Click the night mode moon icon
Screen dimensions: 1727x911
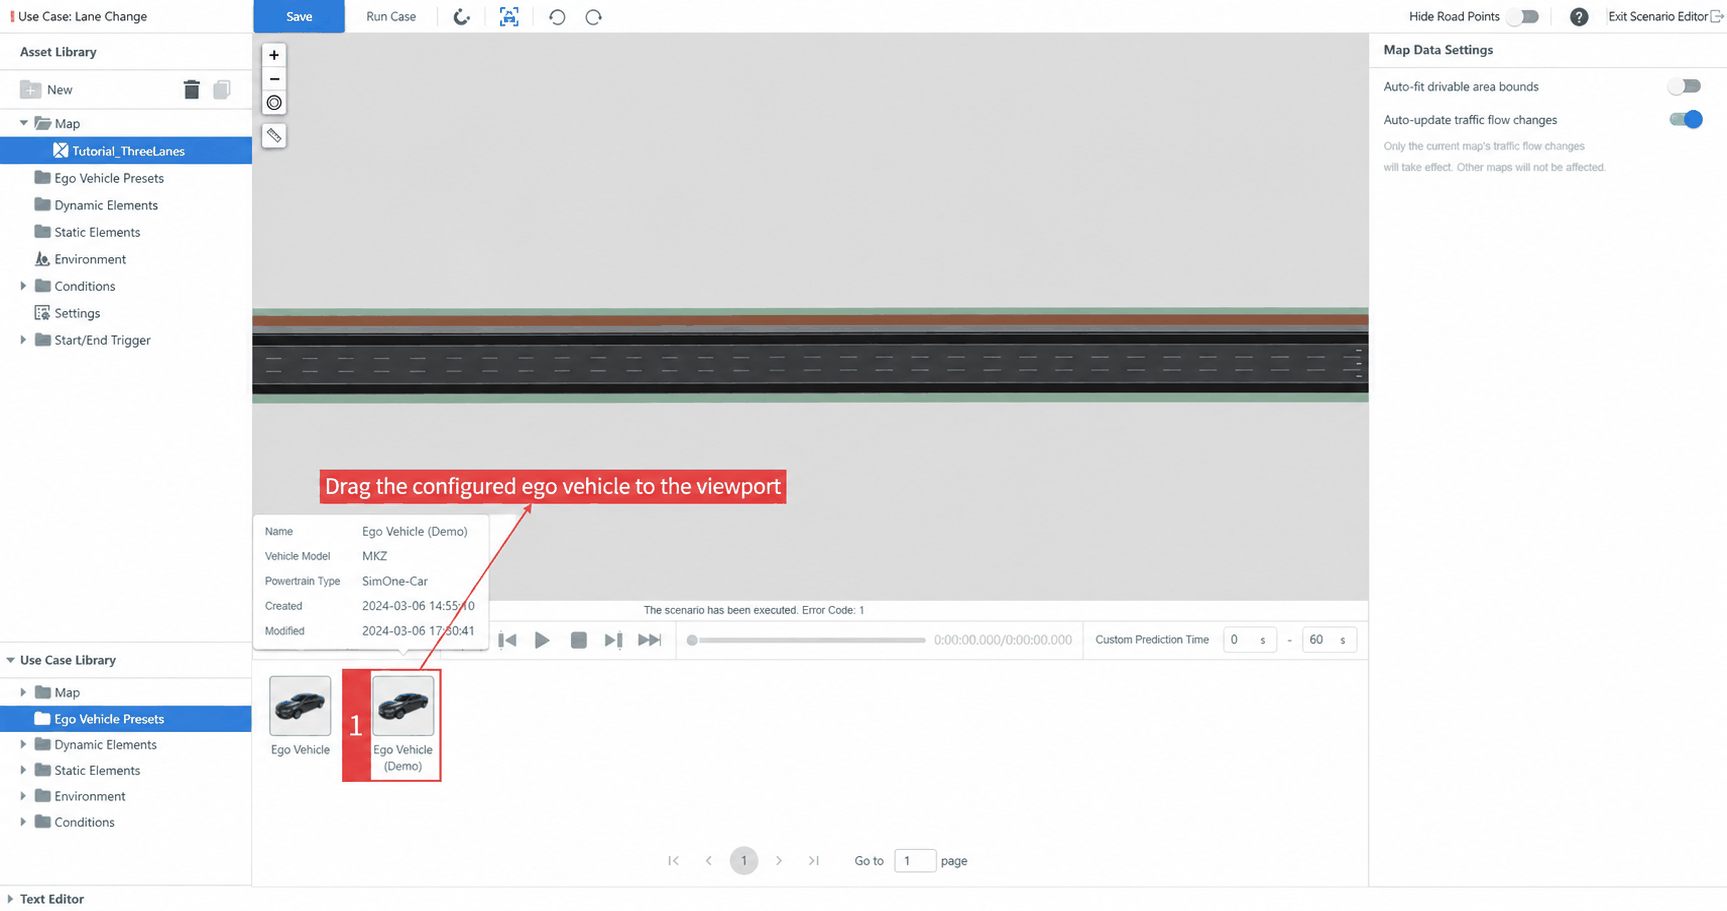[x=461, y=17]
